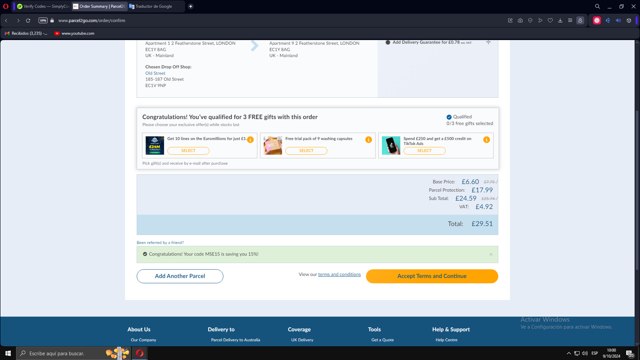
Task: Click the Qualified check mark indicator
Action: coord(449,117)
